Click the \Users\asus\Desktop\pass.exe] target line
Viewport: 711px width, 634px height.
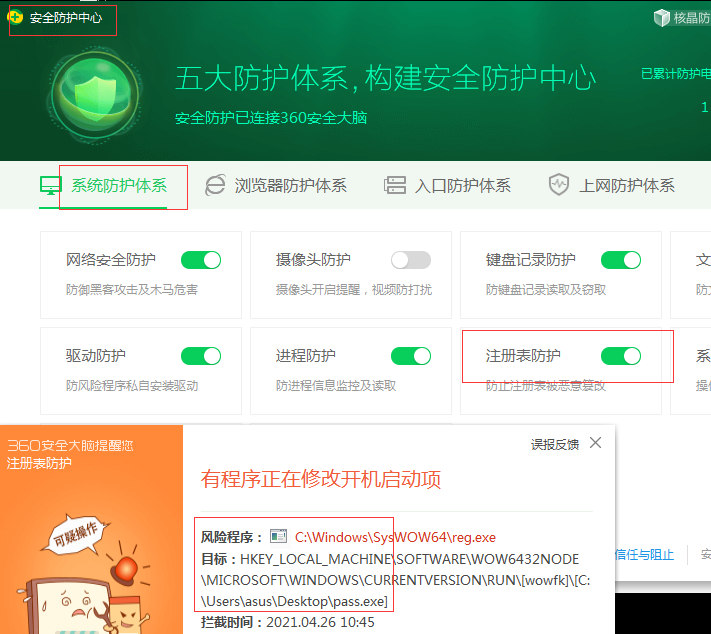294,602
